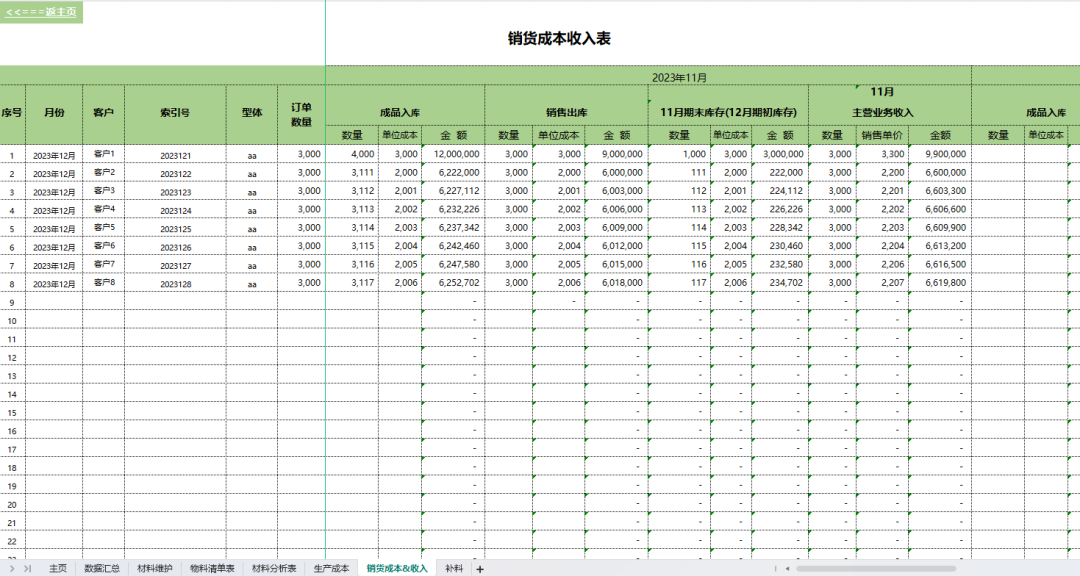Switch to 材料维护 sheet tab
Image resolution: width=1080 pixels, height=576 pixels.
(155, 568)
